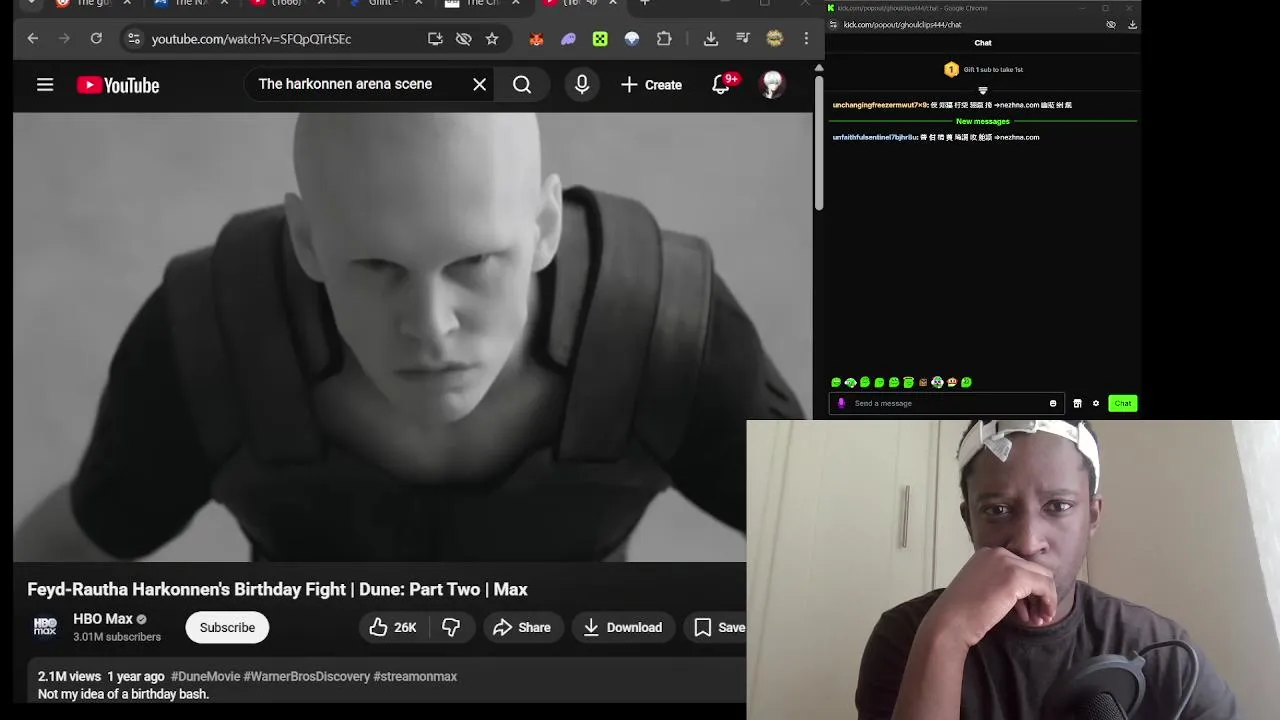
Task: Go to YouTube home via logo
Action: click(118, 85)
